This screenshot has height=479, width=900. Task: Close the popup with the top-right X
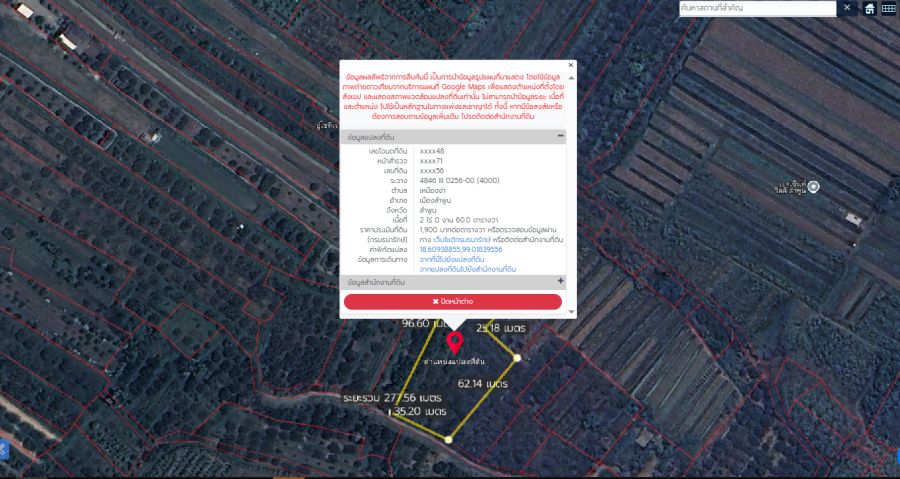571,65
